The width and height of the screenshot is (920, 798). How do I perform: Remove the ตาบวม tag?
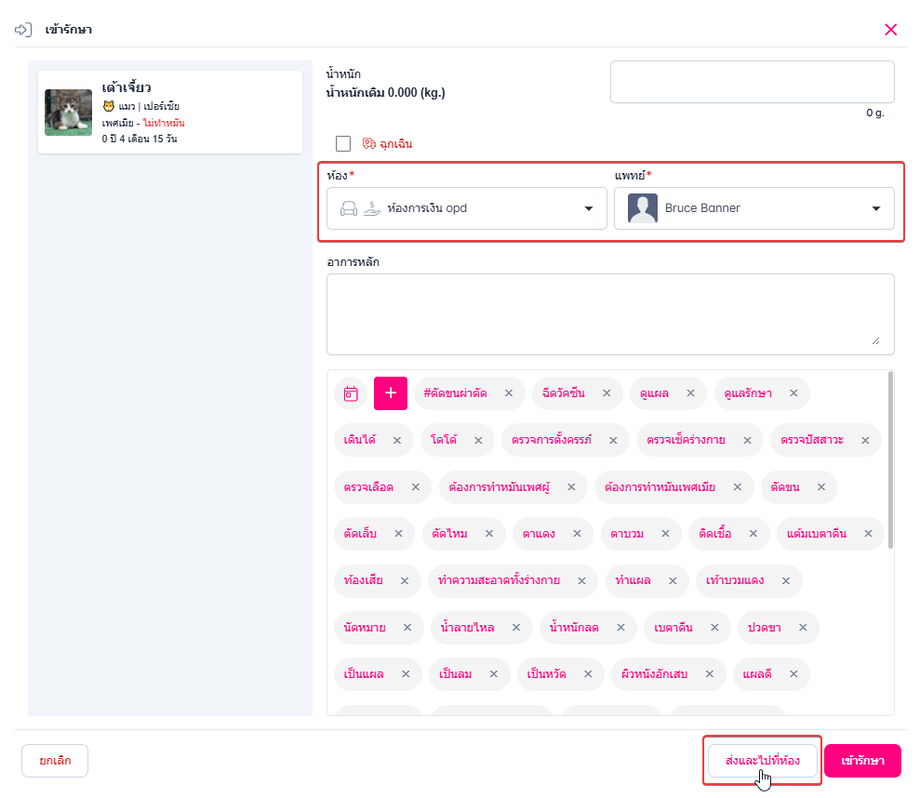coord(665,533)
